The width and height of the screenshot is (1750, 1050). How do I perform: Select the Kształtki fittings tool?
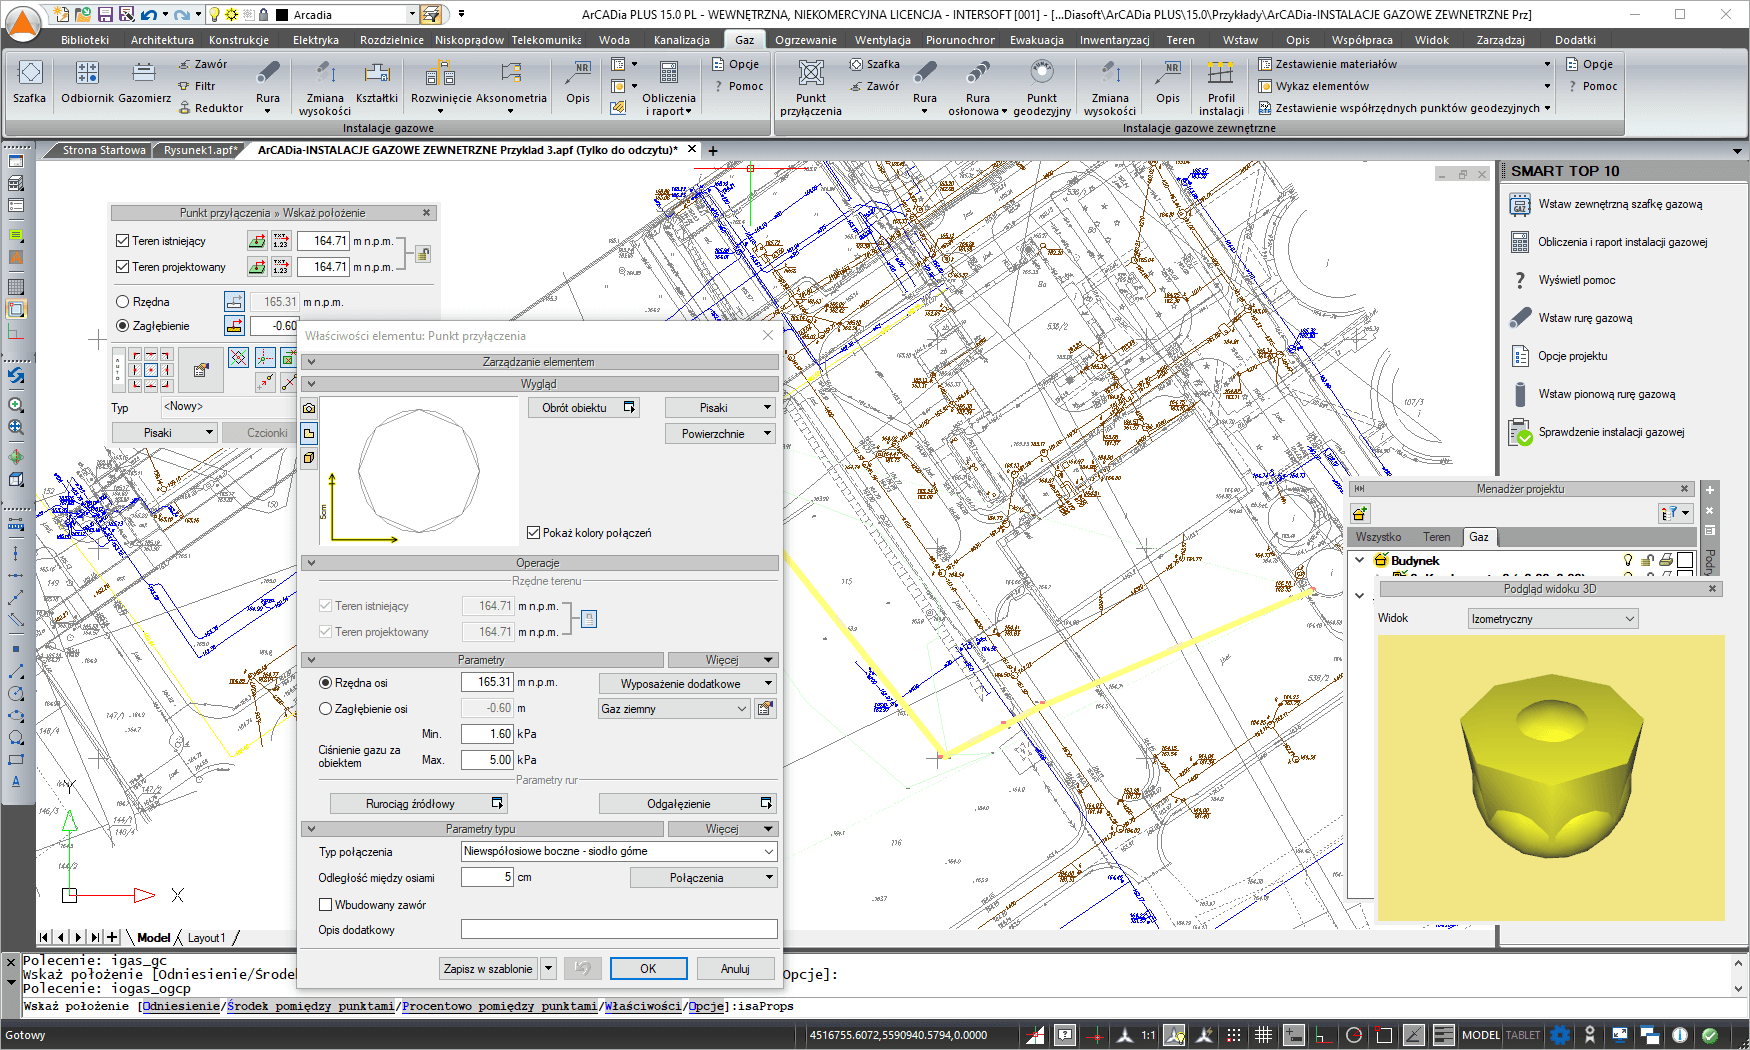click(377, 82)
